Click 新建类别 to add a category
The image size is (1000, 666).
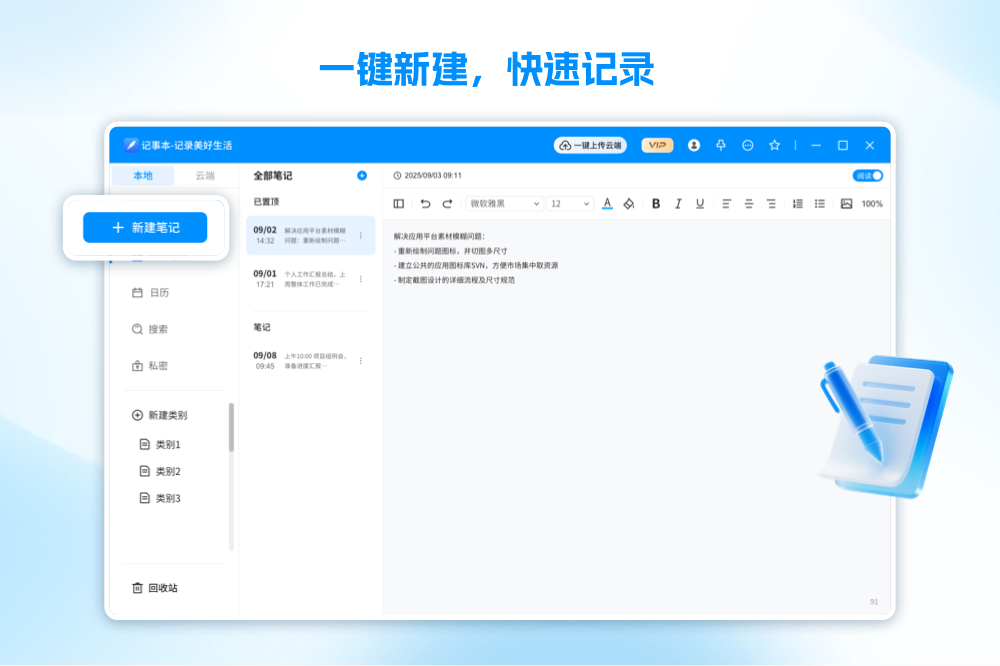[159, 415]
